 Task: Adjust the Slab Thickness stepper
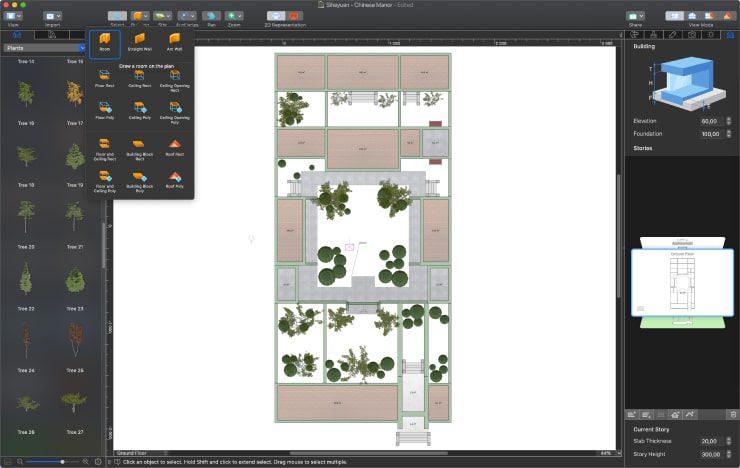click(x=729, y=441)
